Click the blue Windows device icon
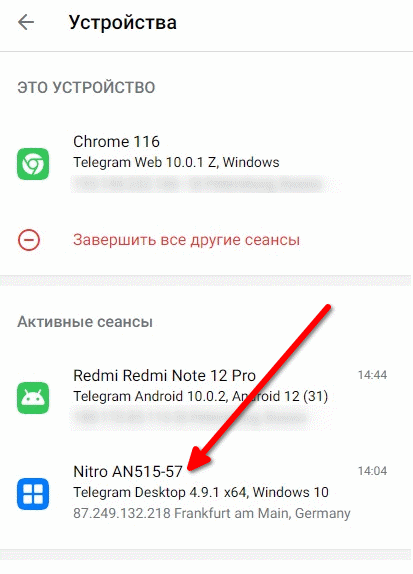The image size is (413, 574). click(33, 494)
